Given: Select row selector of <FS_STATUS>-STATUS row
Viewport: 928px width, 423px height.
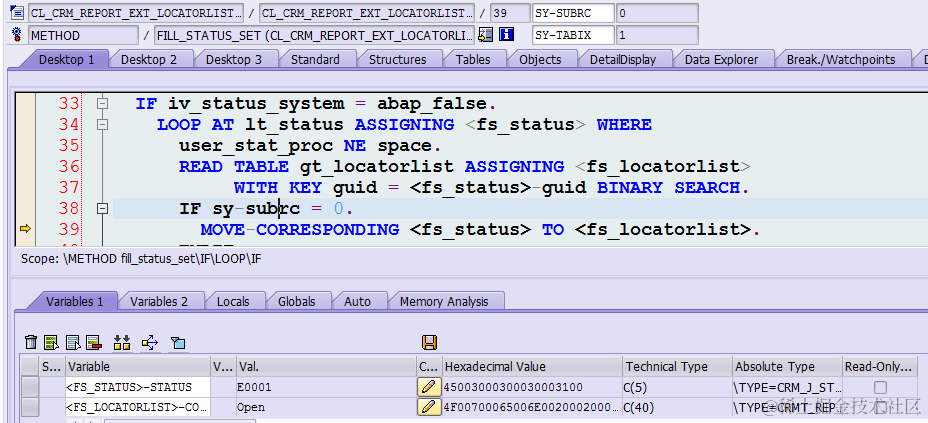Looking at the screenshot, I should pyautogui.click(x=30, y=388).
